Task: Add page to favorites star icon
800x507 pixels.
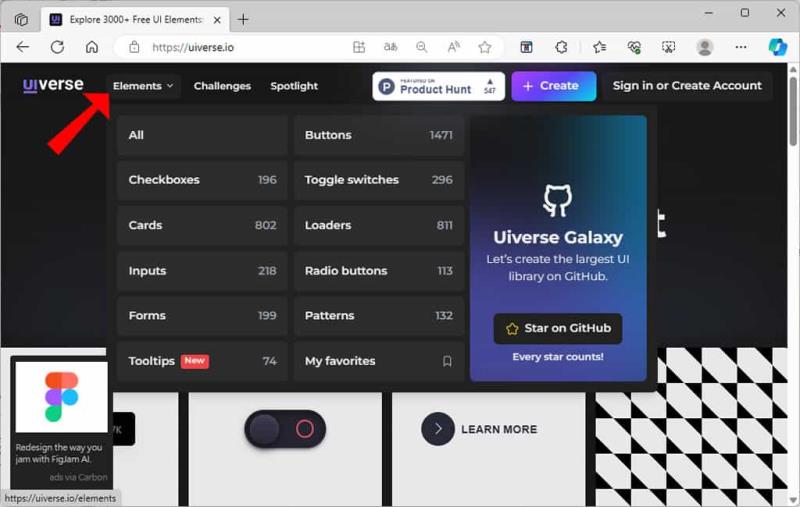Action: [x=485, y=47]
